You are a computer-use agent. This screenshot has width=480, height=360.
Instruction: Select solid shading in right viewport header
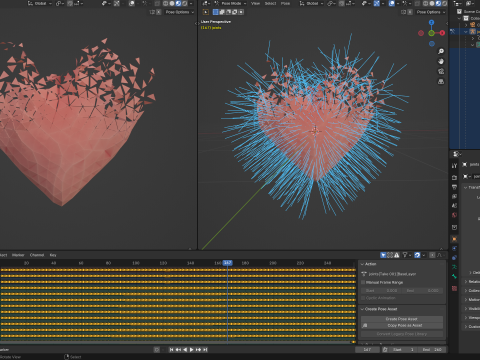[x=432, y=3]
